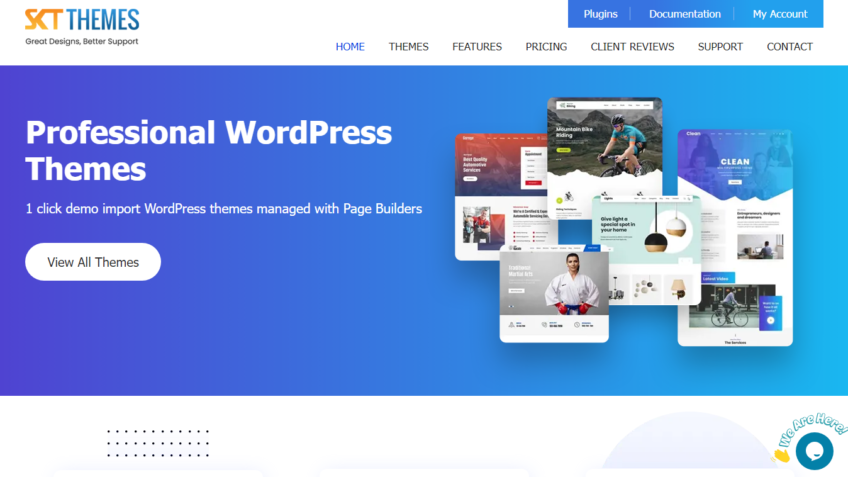Viewport: 848px width, 477px height.
Task: Navigate to the FEATURES page
Action: 477,47
